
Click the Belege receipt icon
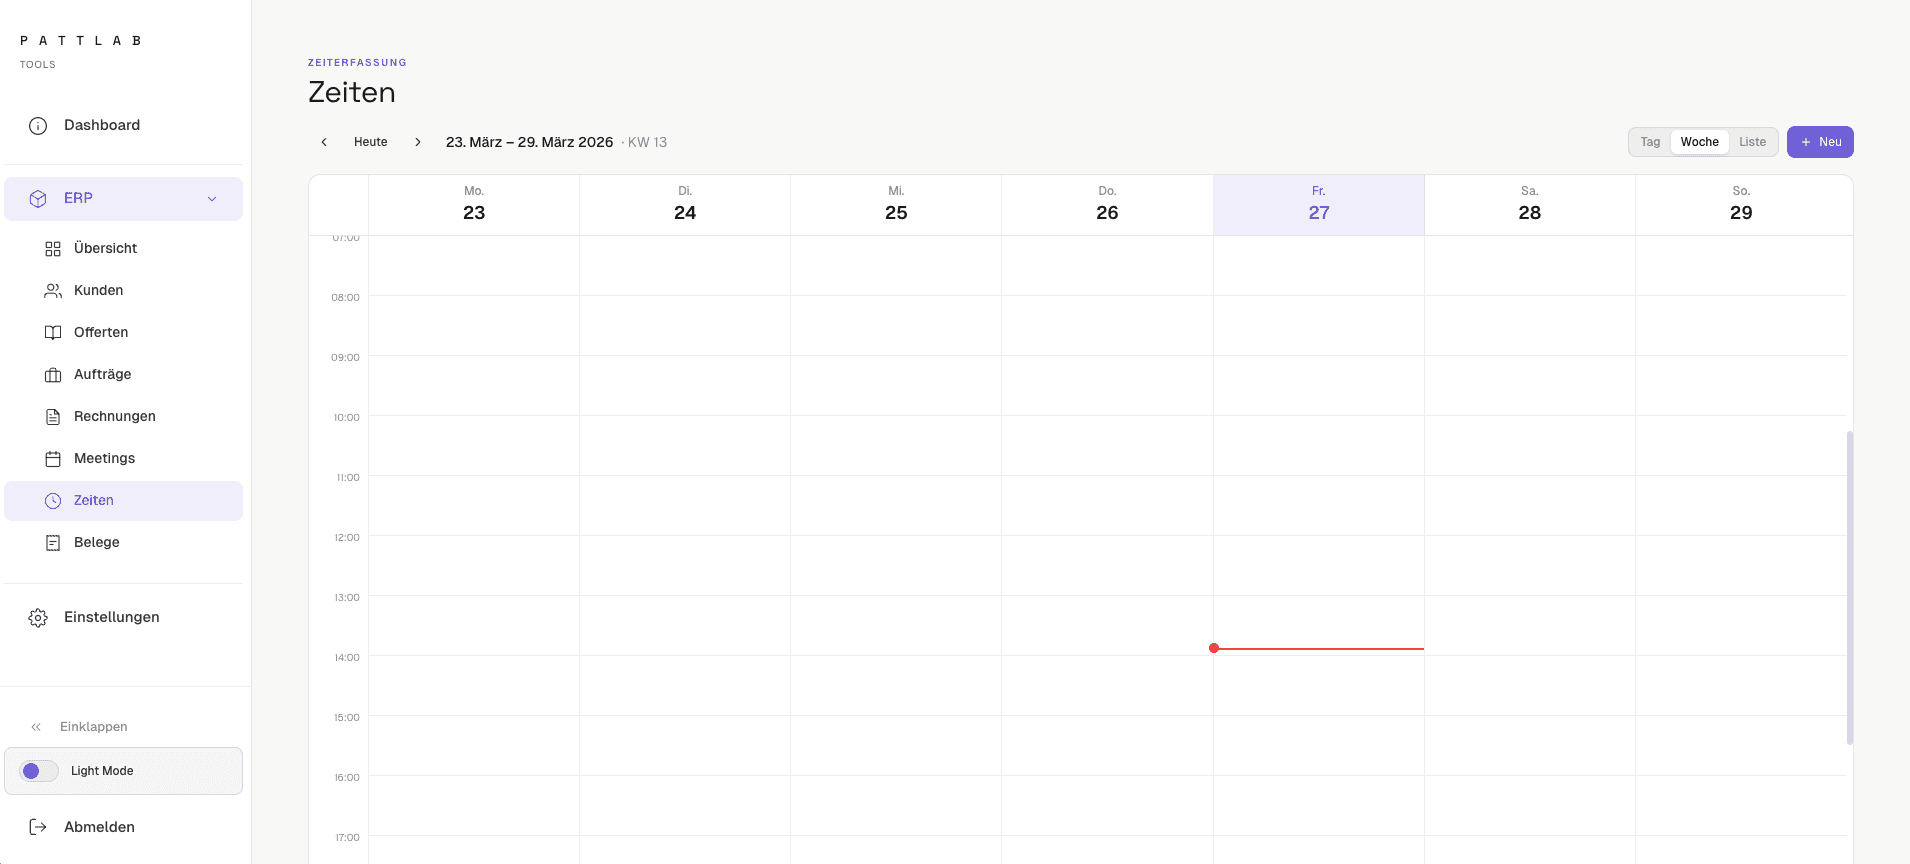click(x=53, y=543)
